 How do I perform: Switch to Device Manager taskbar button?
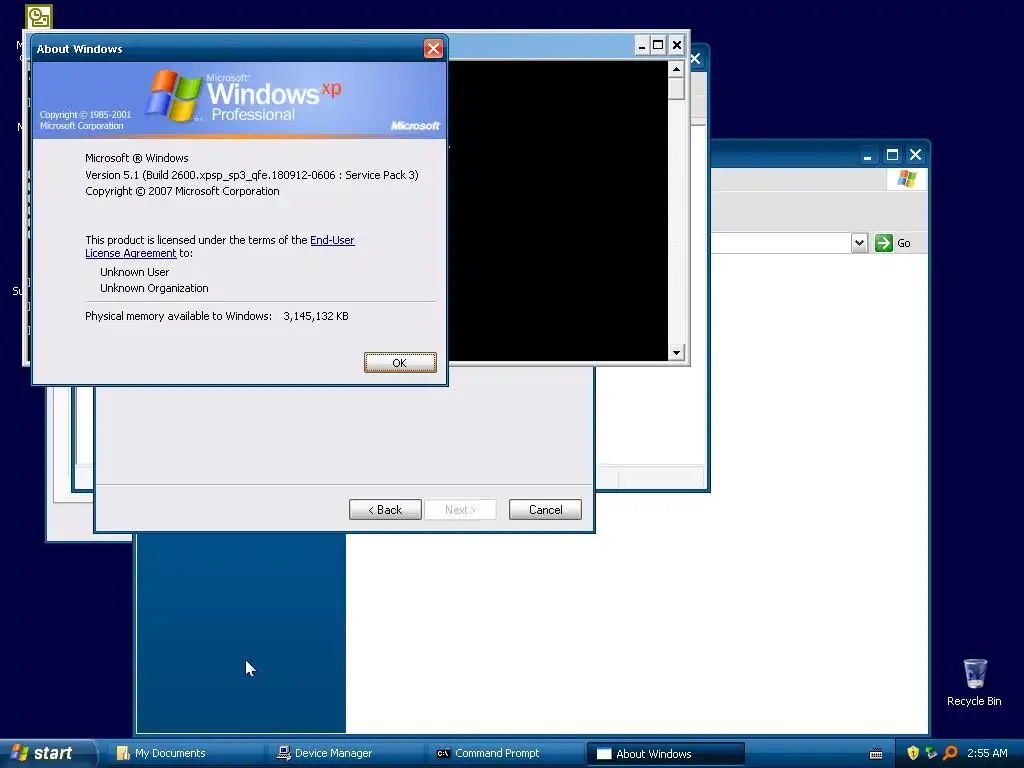coord(345,753)
